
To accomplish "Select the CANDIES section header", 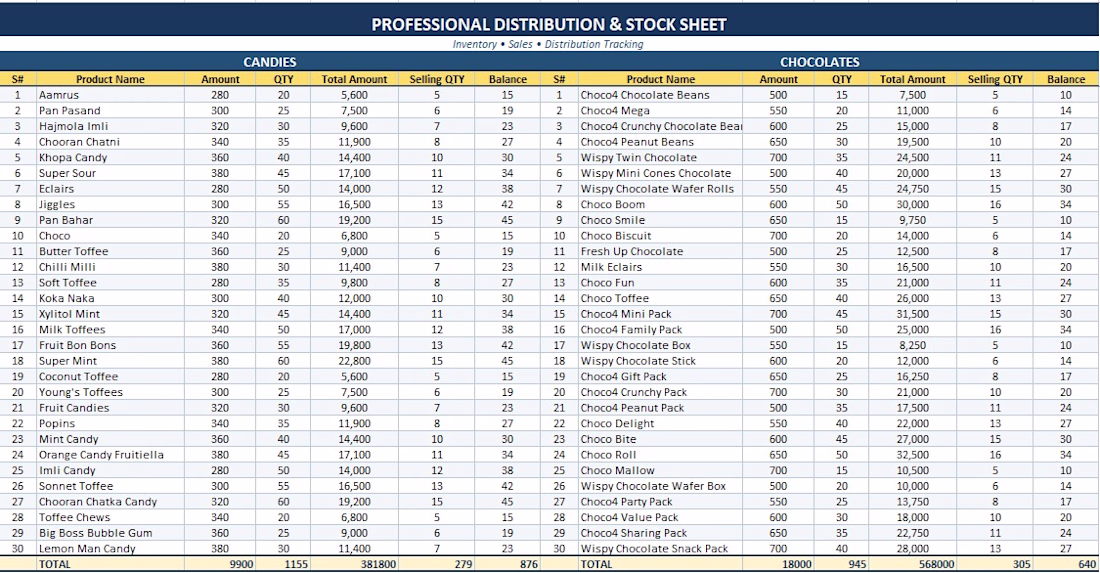I will 270,62.
